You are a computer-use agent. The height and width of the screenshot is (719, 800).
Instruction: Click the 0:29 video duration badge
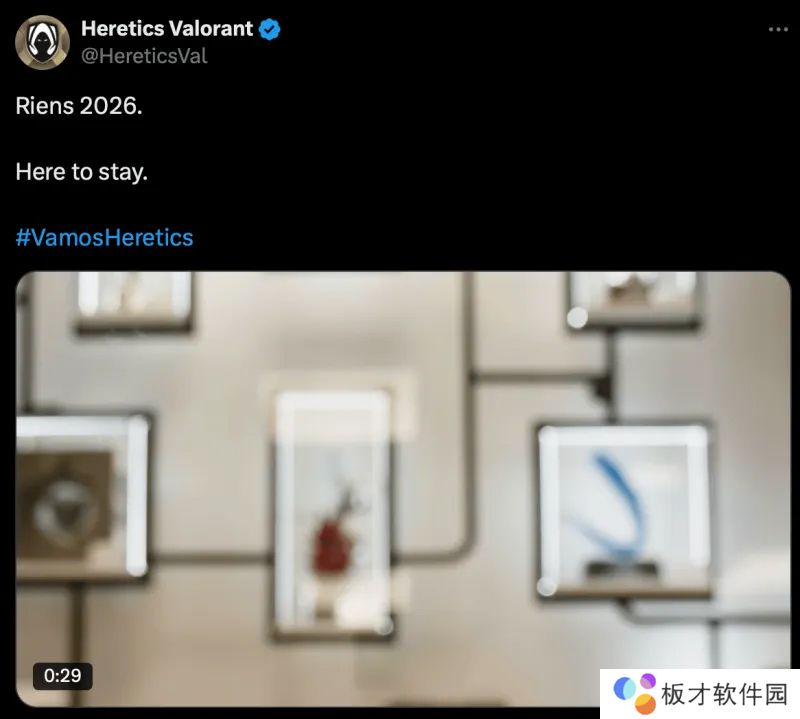click(63, 676)
